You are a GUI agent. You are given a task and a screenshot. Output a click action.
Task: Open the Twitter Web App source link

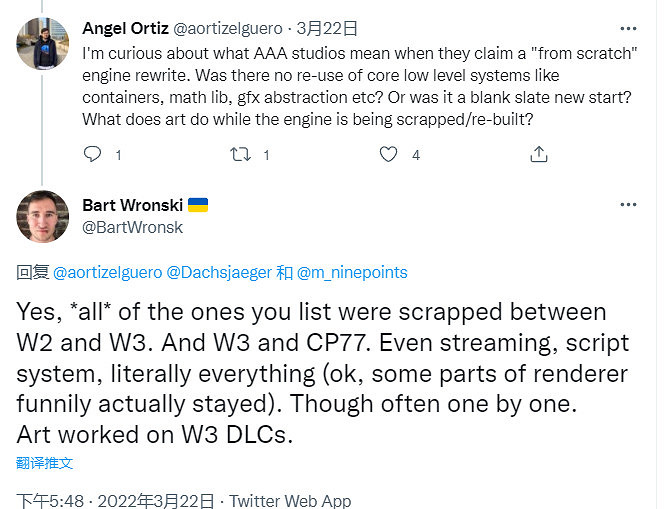click(x=291, y=500)
